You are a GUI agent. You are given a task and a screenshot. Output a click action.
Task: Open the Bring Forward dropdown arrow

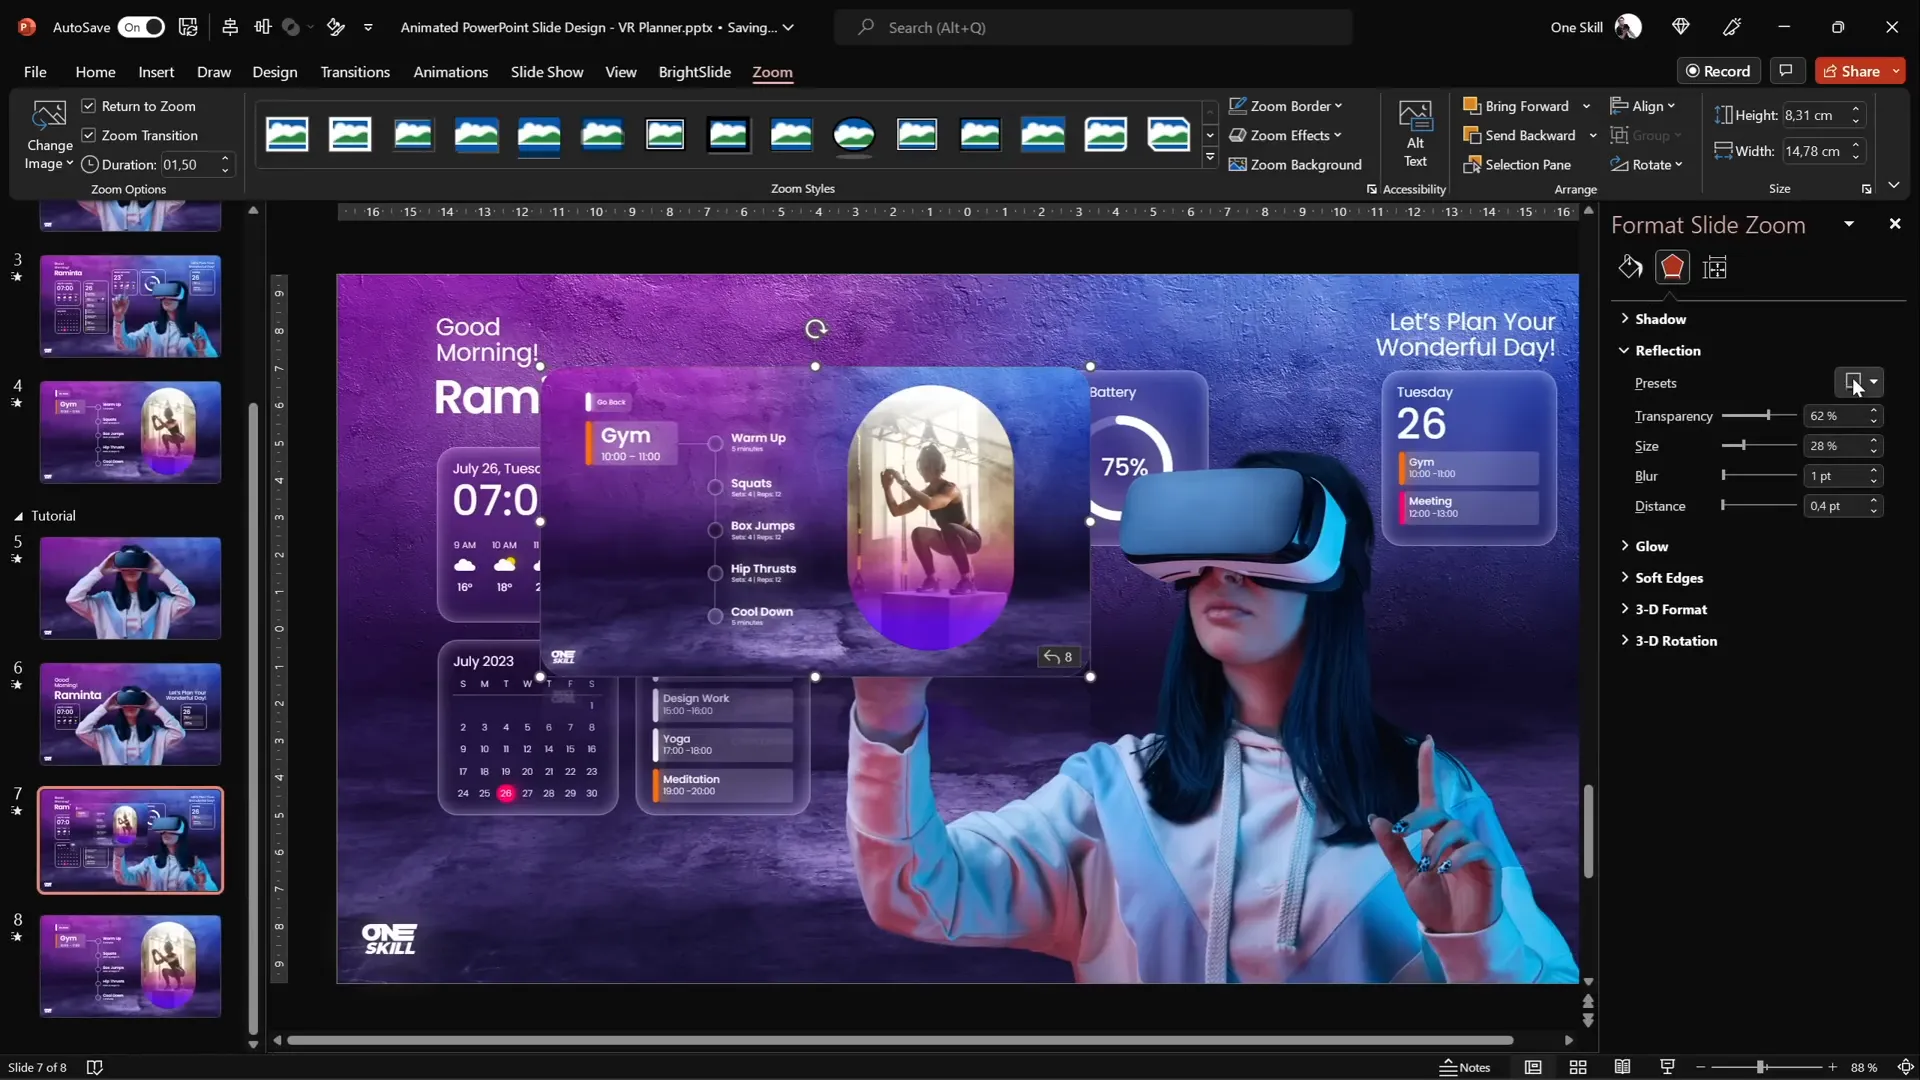[x=1586, y=106]
